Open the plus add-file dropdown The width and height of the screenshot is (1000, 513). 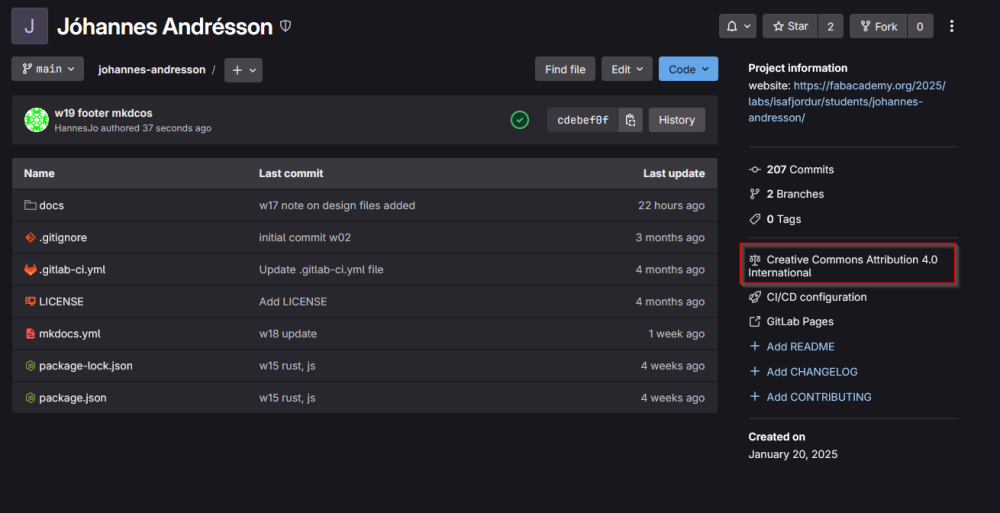[x=244, y=70]
